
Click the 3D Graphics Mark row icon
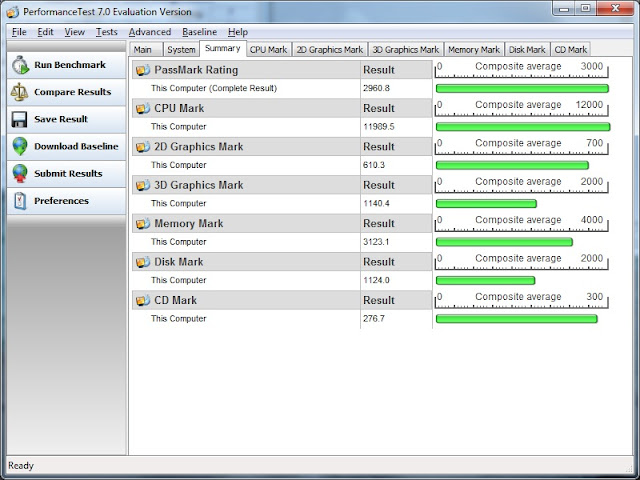click(x=143, y=185)
